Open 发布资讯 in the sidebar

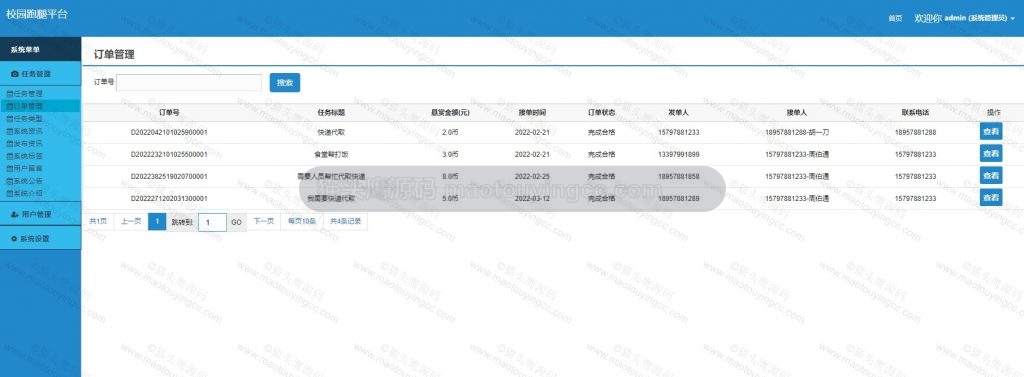pyautogui.click(x=24, y=143)
